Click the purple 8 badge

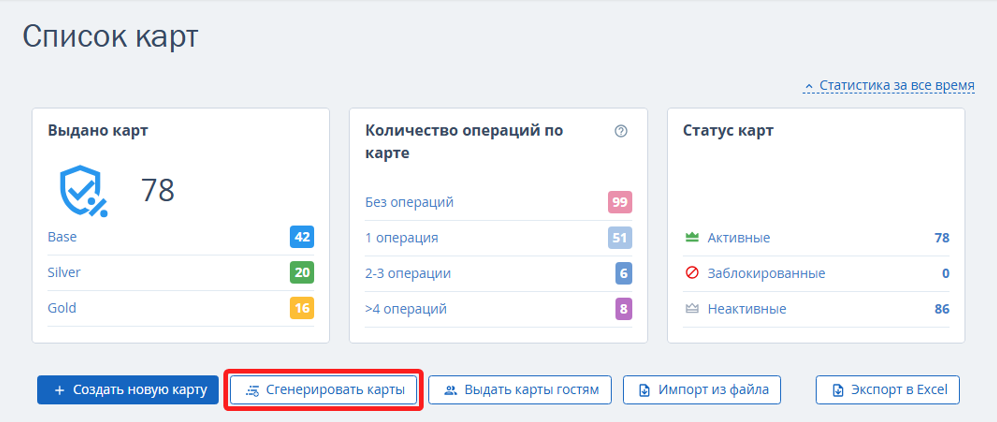coord(623,310)
